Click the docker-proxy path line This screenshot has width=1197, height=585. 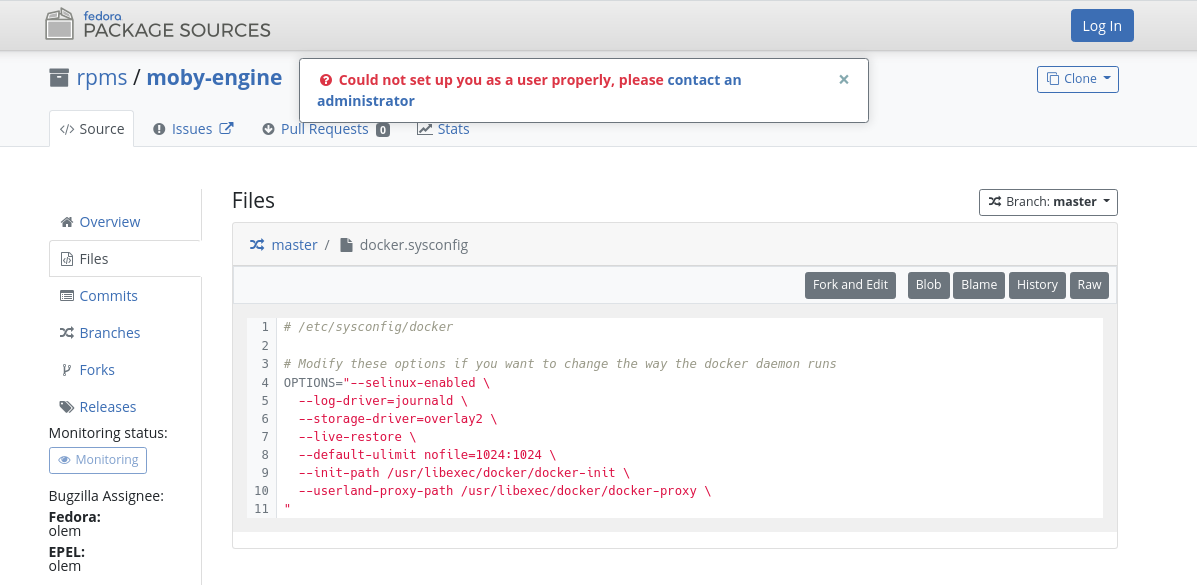[505, 491]
